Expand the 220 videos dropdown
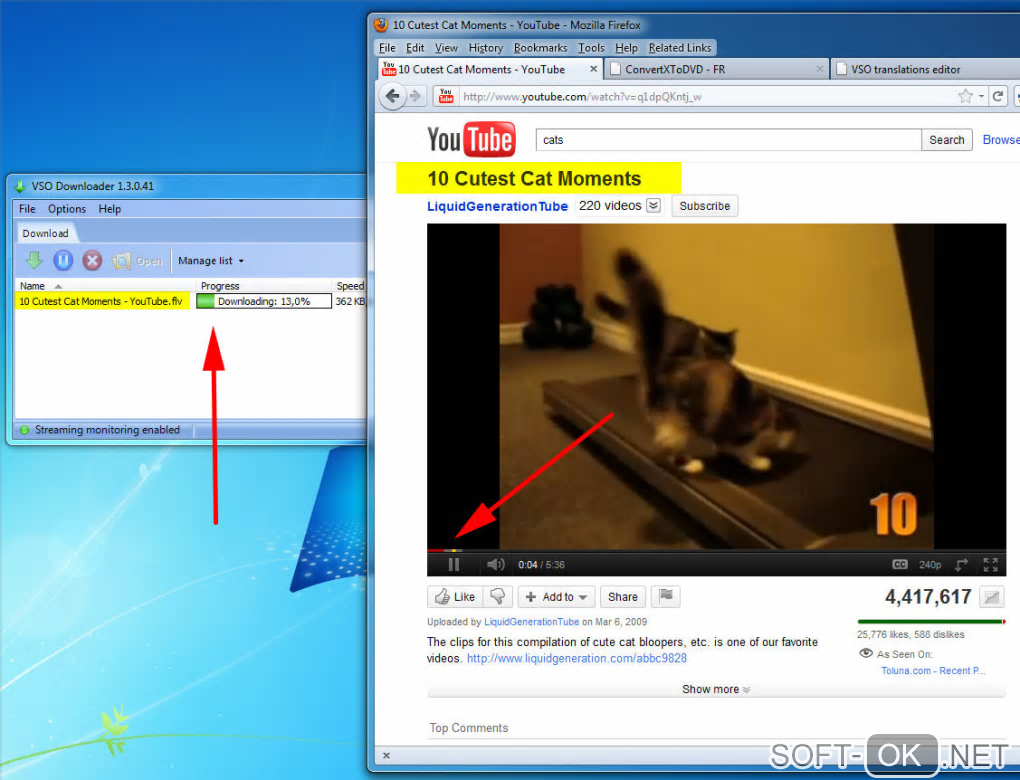This screenshot has width=1020, height=780. (x=654, y=206)
